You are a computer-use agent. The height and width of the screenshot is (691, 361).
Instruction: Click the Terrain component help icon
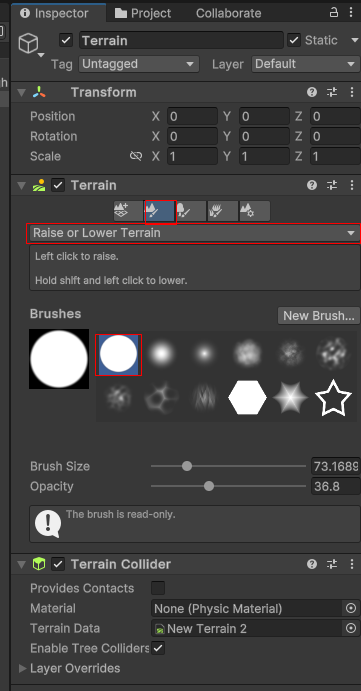312,185
